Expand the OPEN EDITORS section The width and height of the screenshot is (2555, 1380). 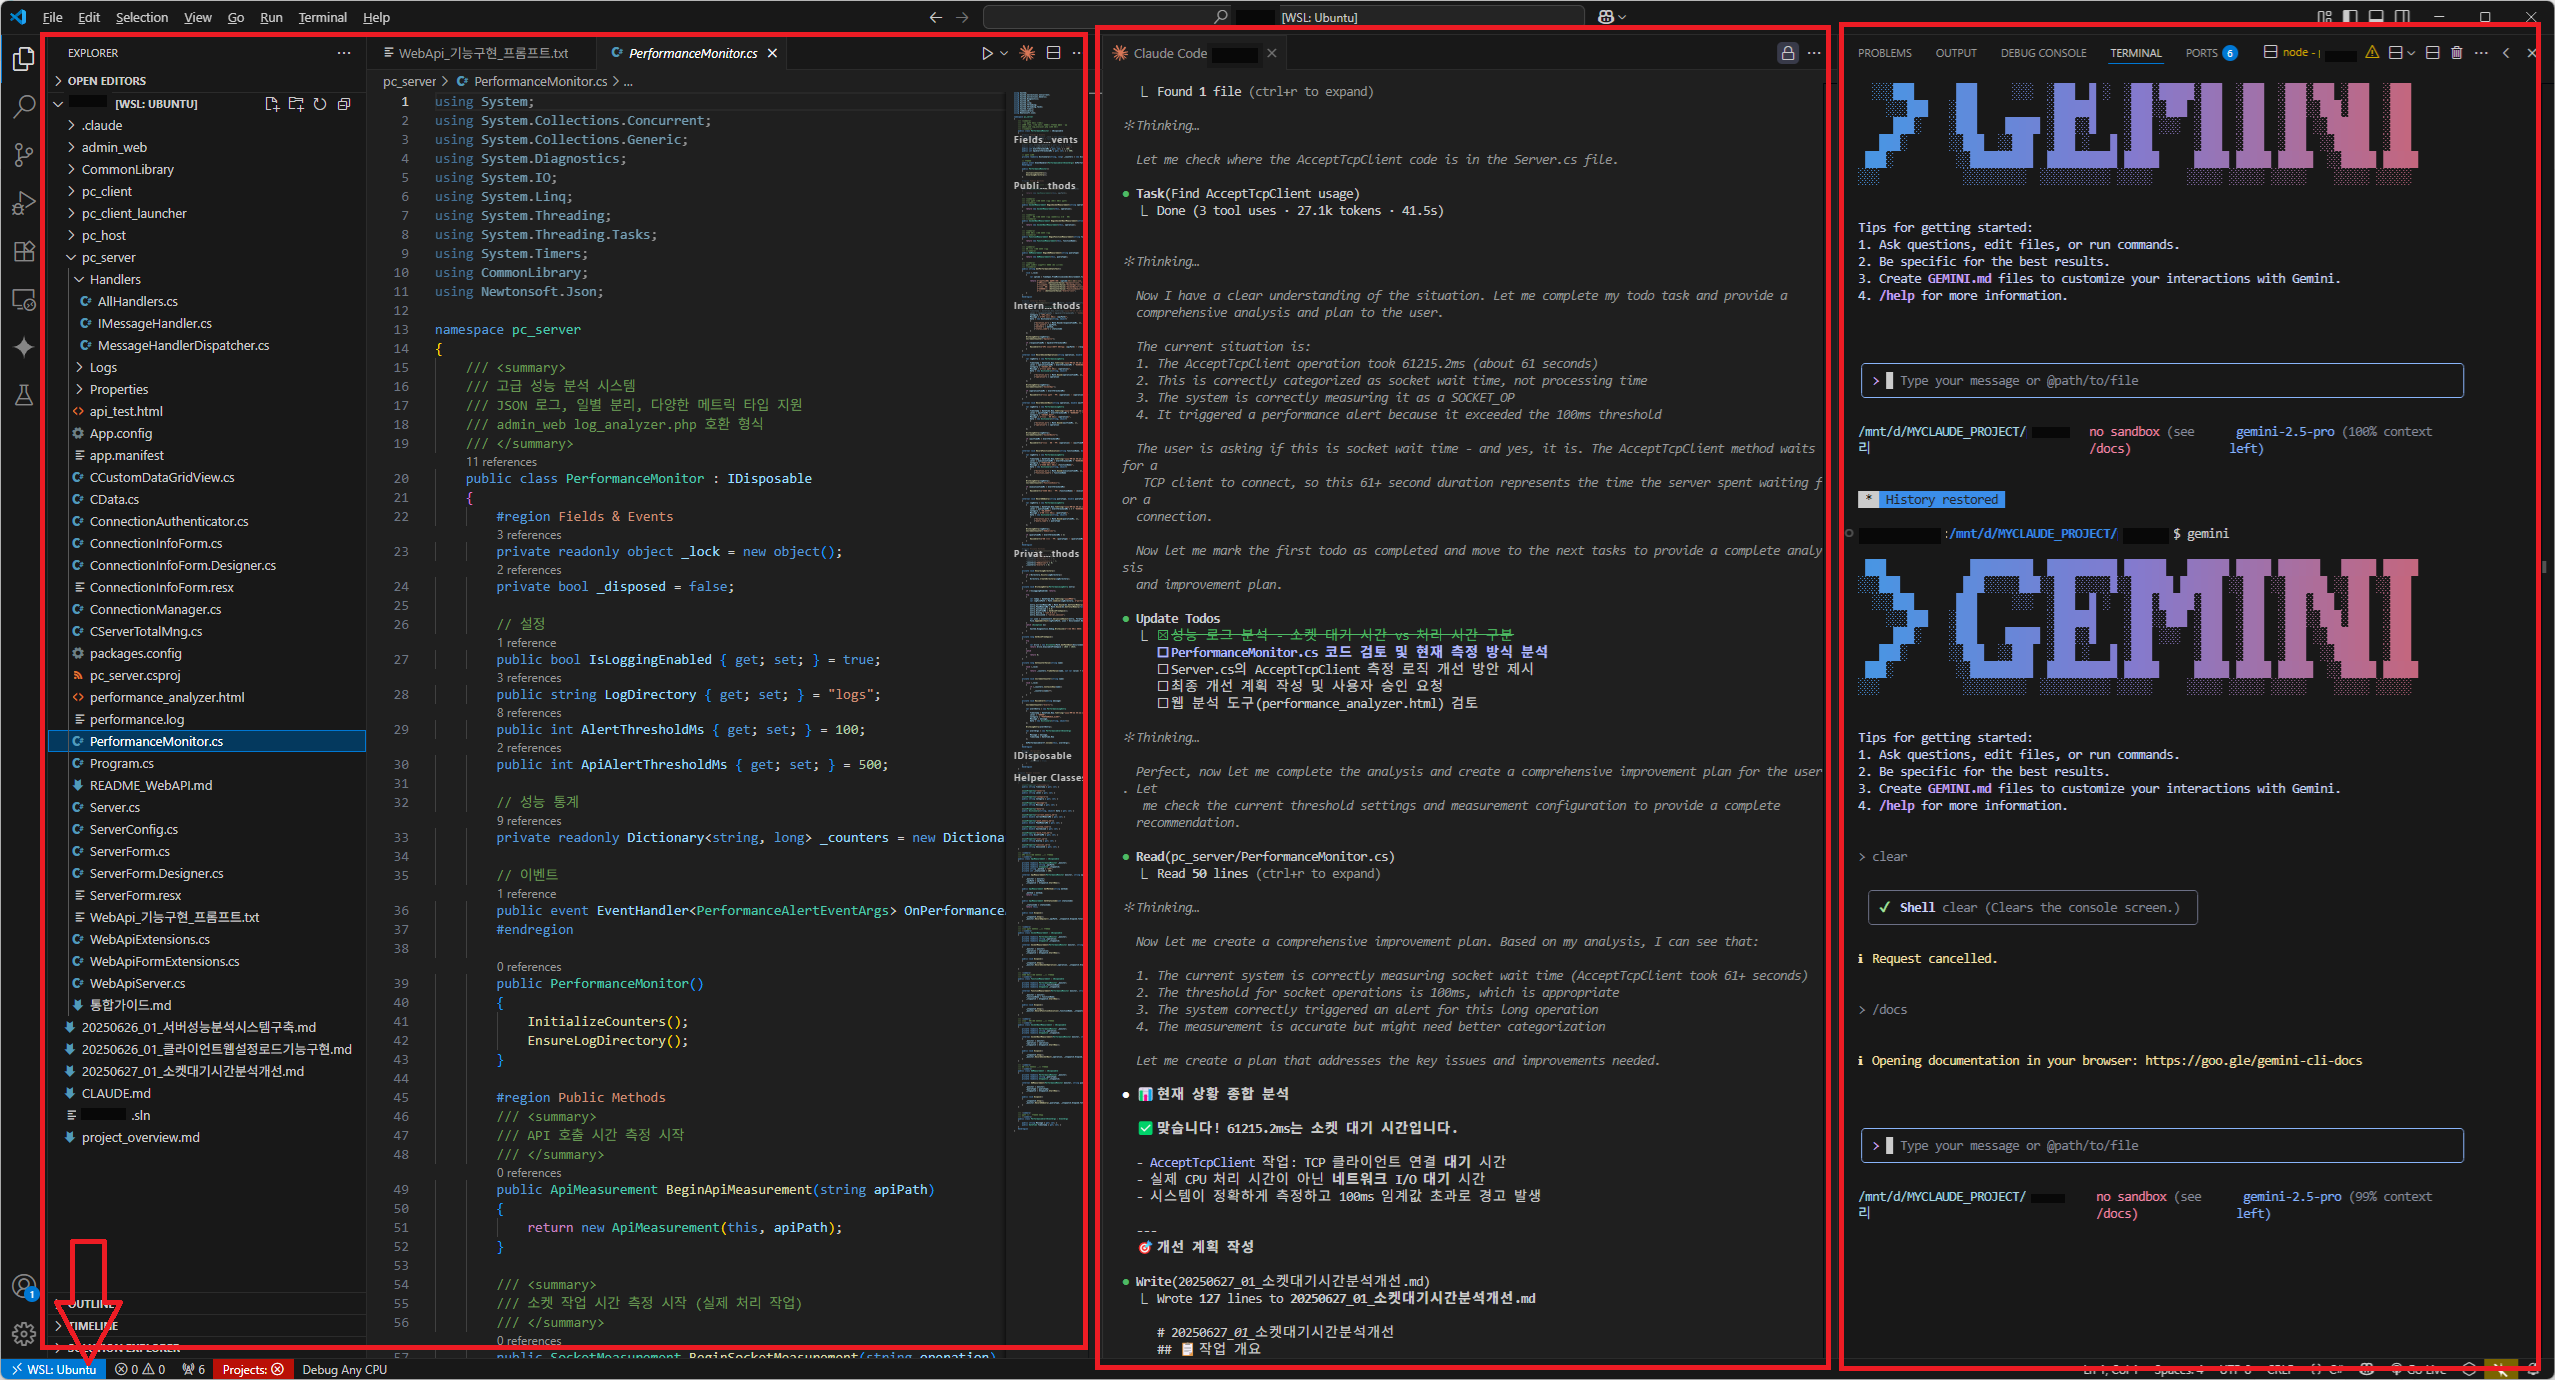[x=106, y=81]
